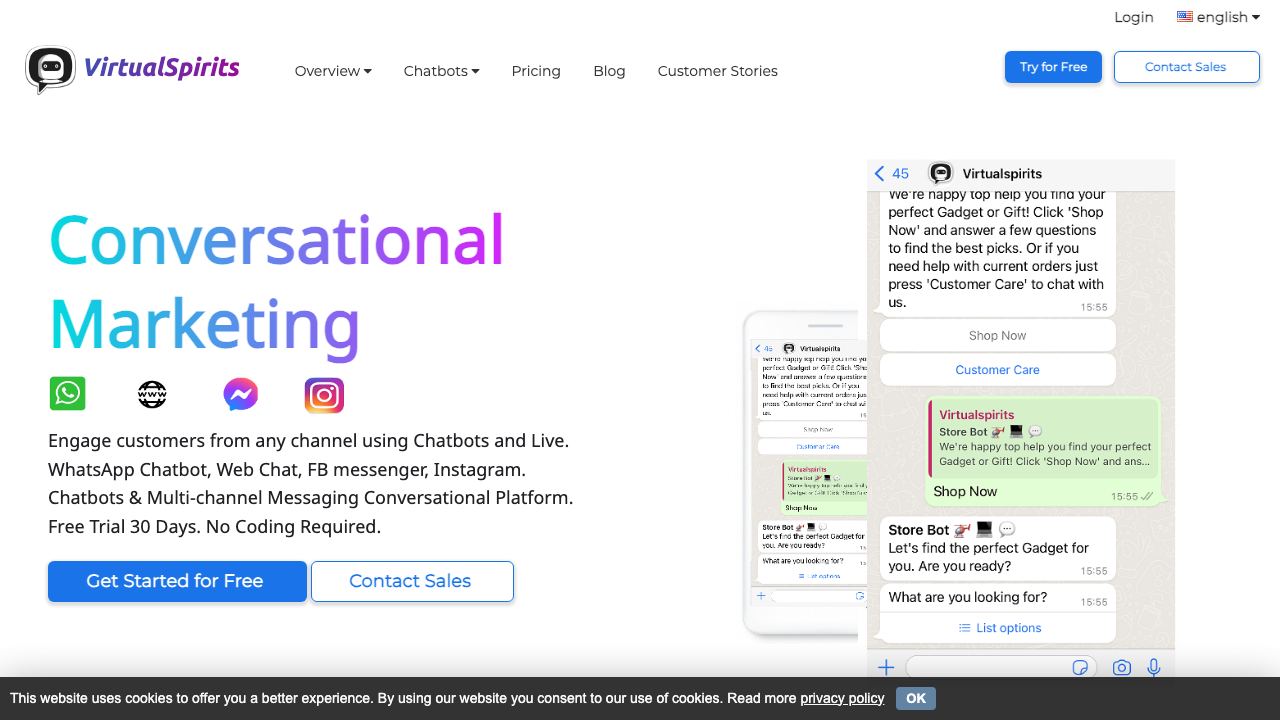Screen dimensions: 1280x720
Task: Click the sticker icon in chat input
Action: 1080,667
